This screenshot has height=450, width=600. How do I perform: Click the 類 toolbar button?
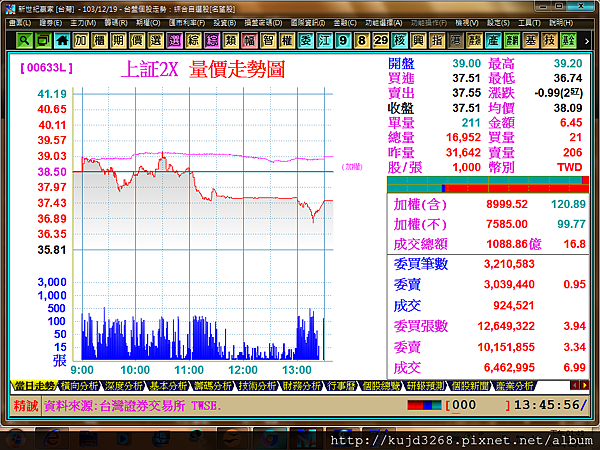point(230,40)
